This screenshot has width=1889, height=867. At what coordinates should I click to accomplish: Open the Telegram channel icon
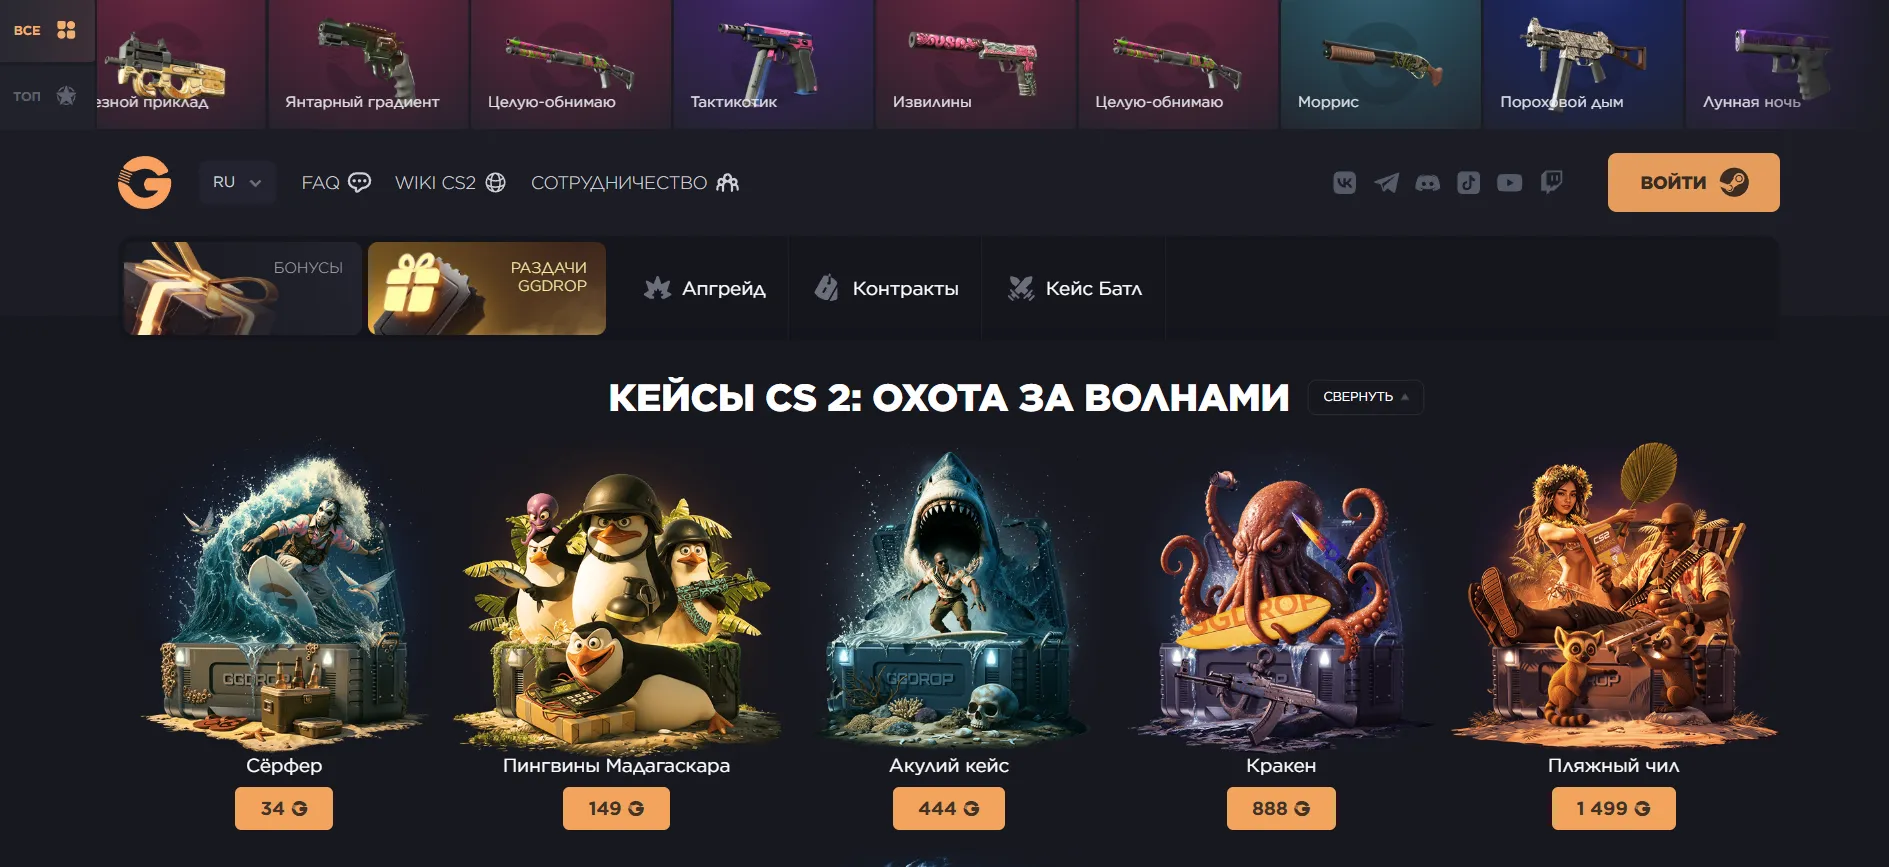pos(1386,182)
